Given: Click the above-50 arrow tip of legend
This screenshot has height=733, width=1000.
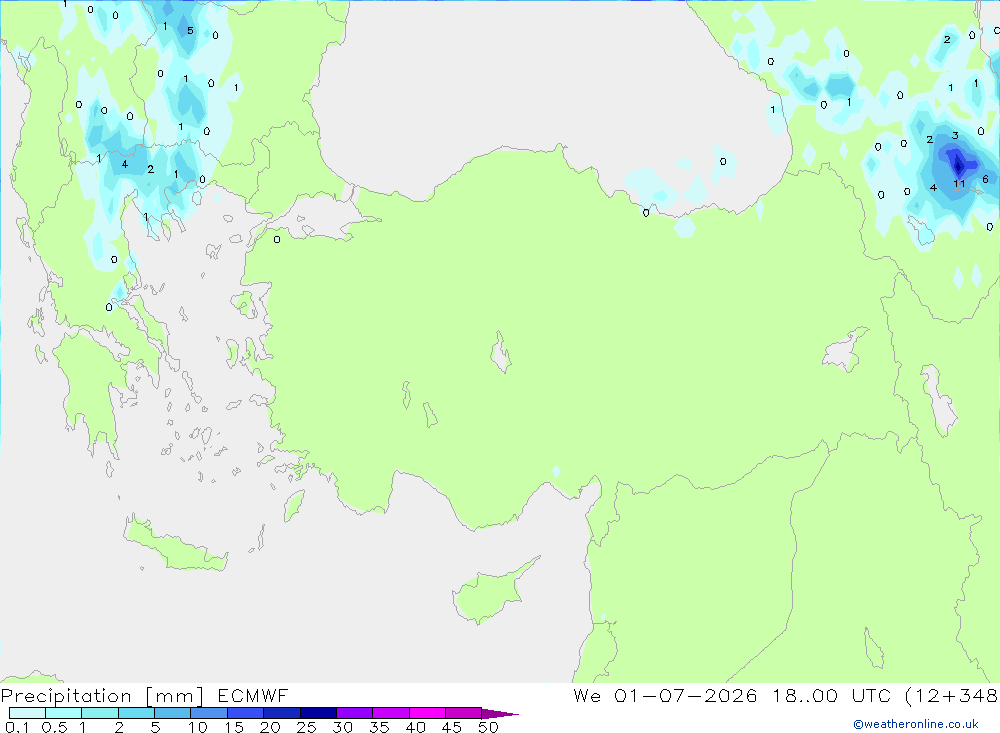Looking at the screenshot, I should coord(500,714).
